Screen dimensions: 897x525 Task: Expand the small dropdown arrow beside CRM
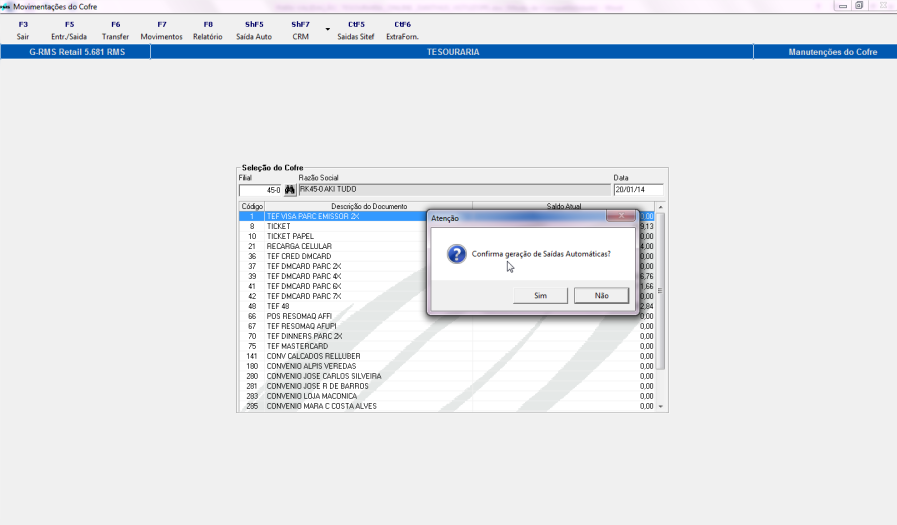328,29
